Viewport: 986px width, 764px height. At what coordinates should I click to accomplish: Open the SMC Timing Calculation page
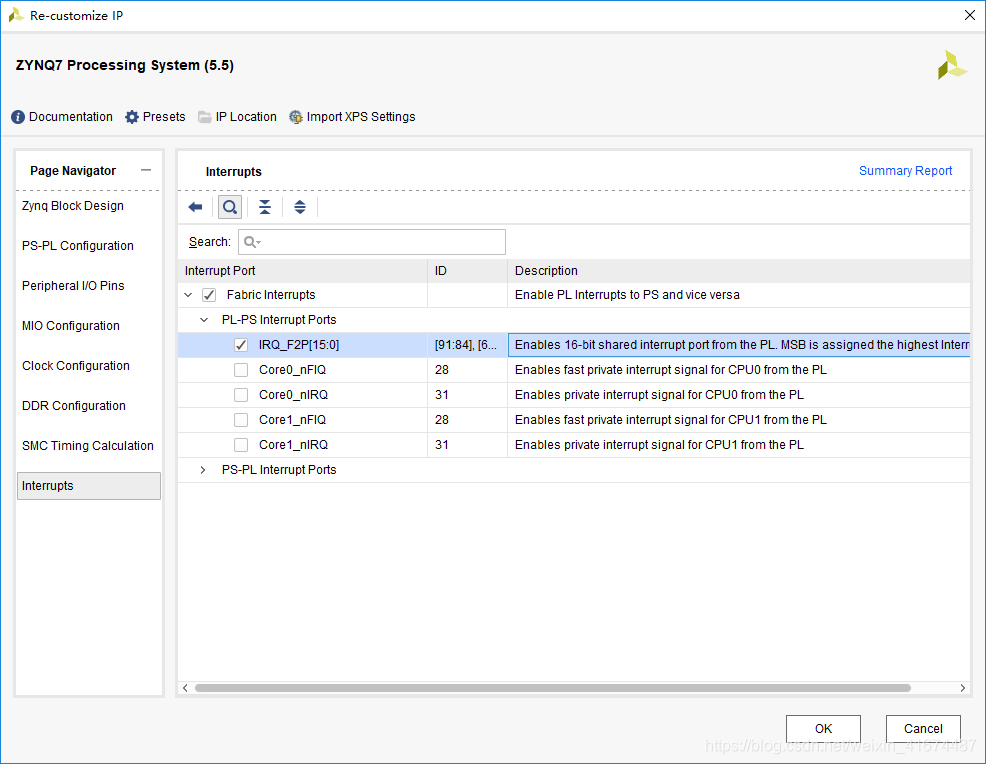coord(87,446)
